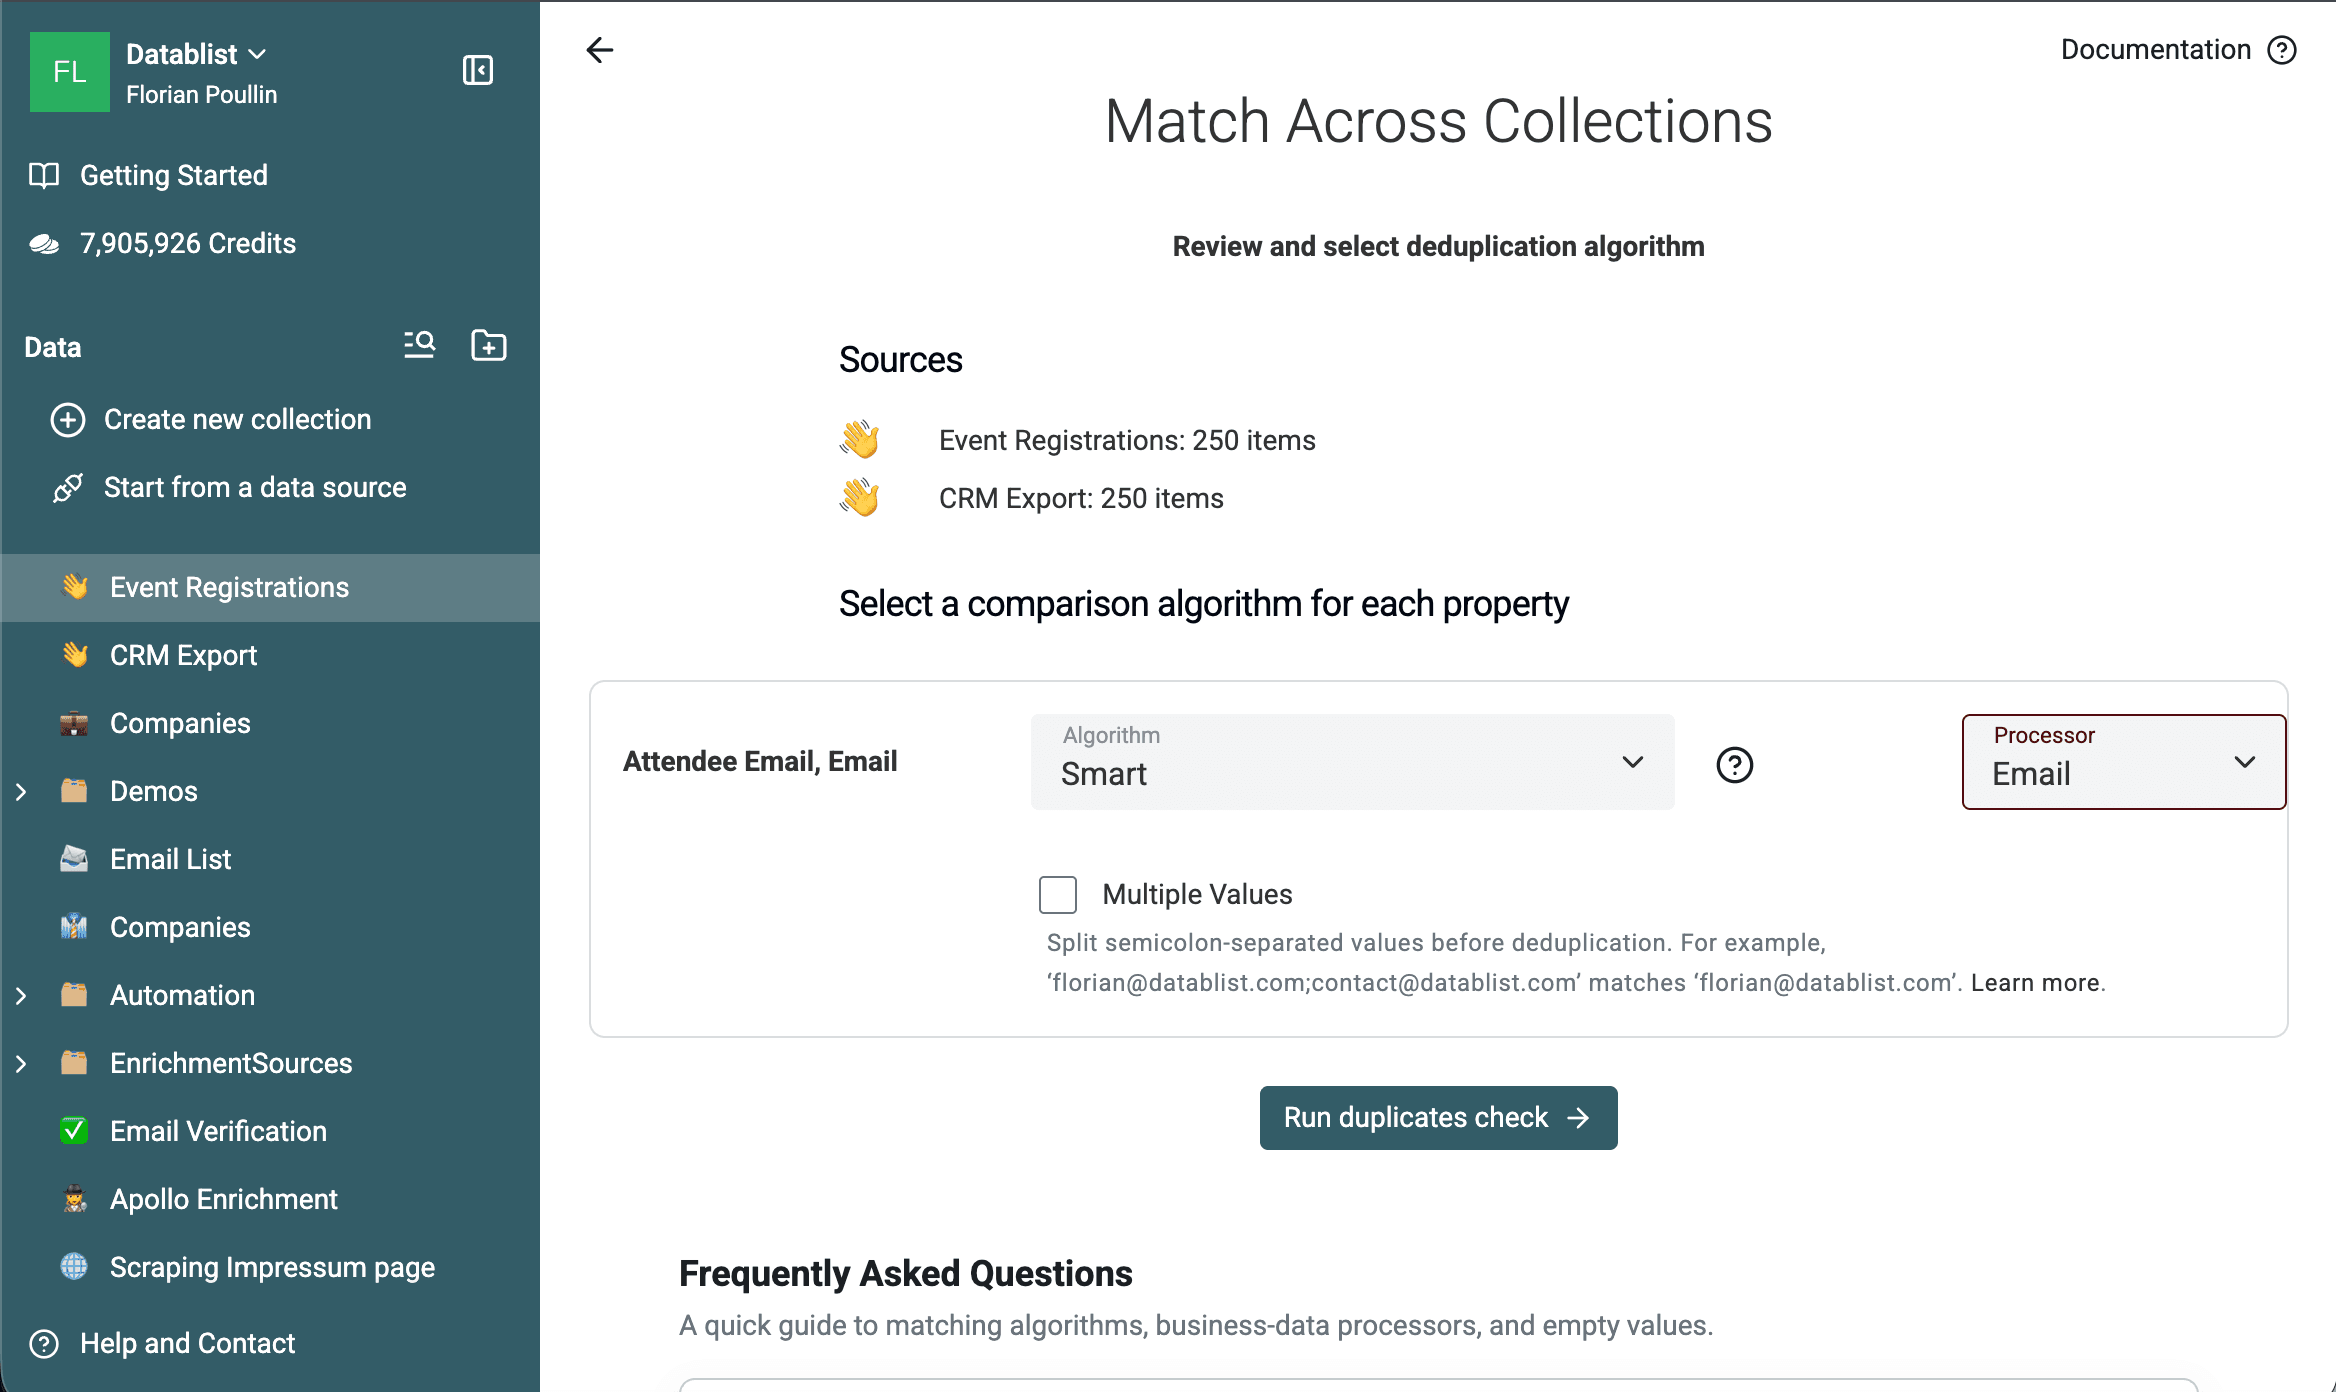The image size is (2336, 1392).
Task: Open the Algorithm Smart dropdown
Action: tap(1352, 762)
